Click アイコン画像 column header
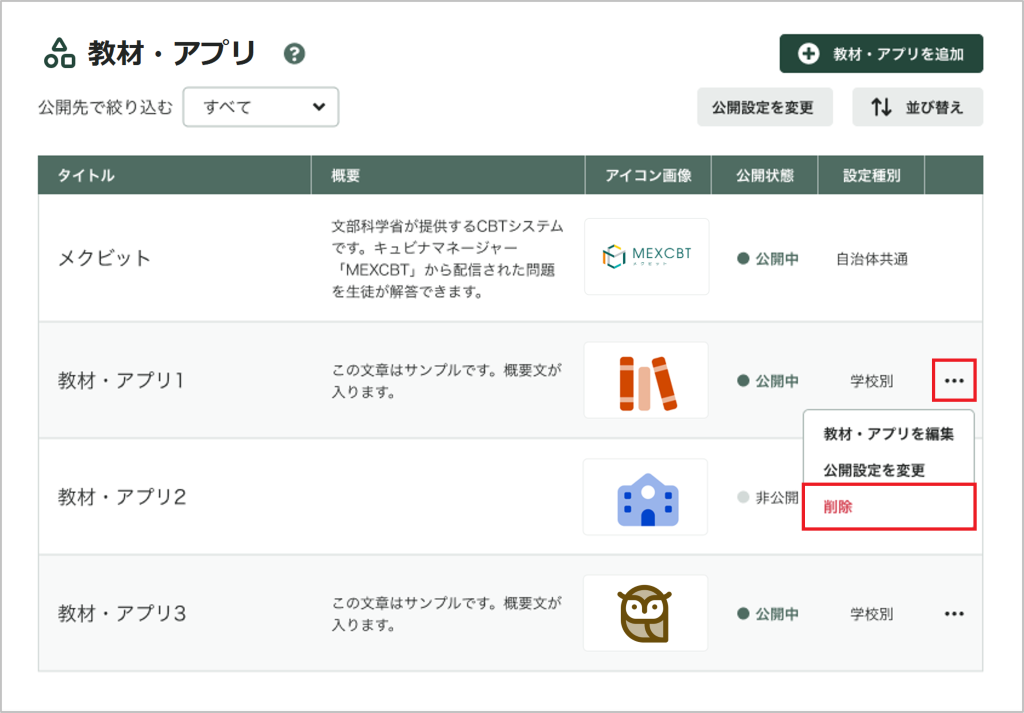This screenshot has width=1024, height=713. click(648, 175)
